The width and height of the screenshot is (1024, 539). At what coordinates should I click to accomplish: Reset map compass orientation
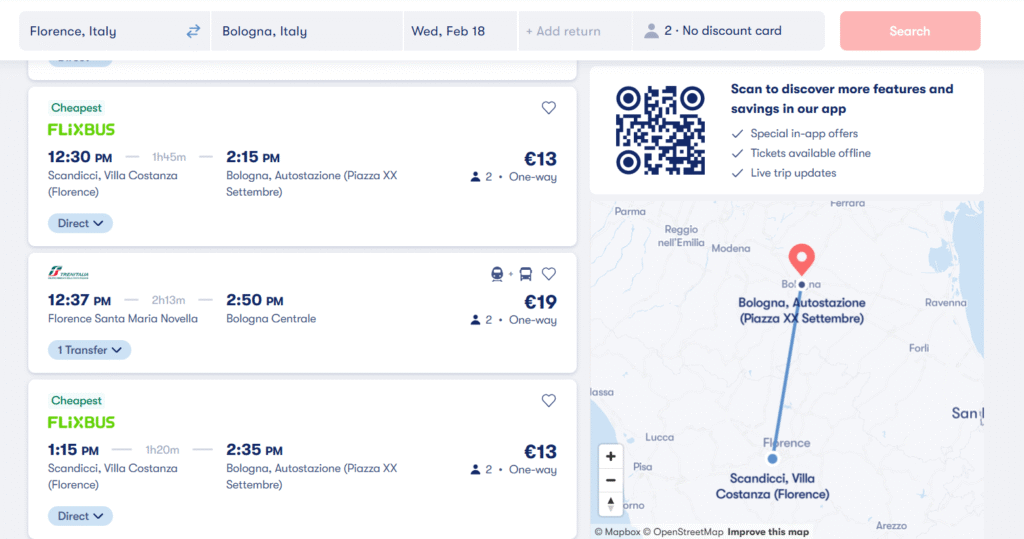point(611,504)
